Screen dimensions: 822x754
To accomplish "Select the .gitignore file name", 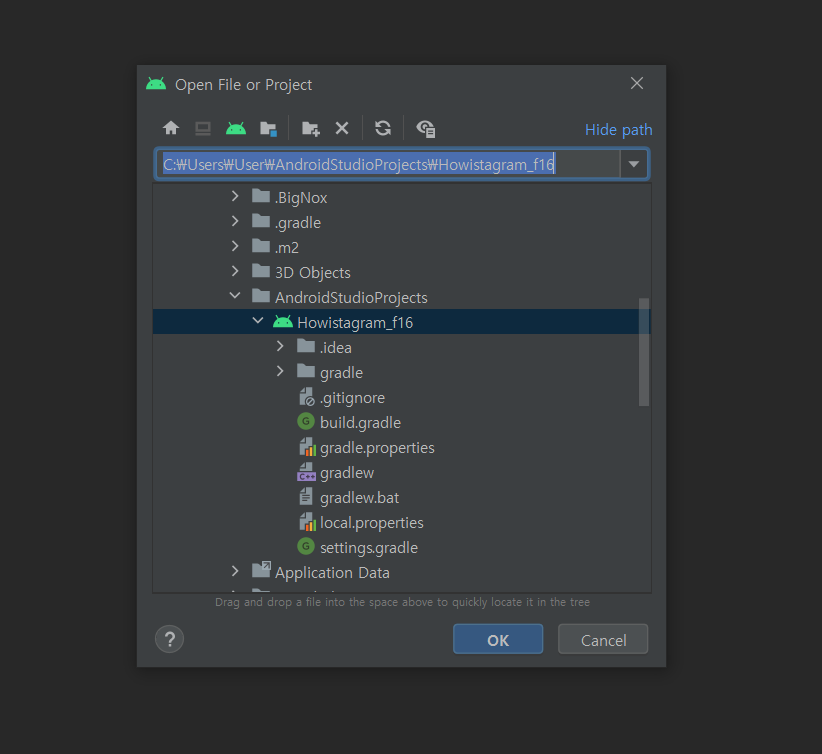I will coord(352,398).
